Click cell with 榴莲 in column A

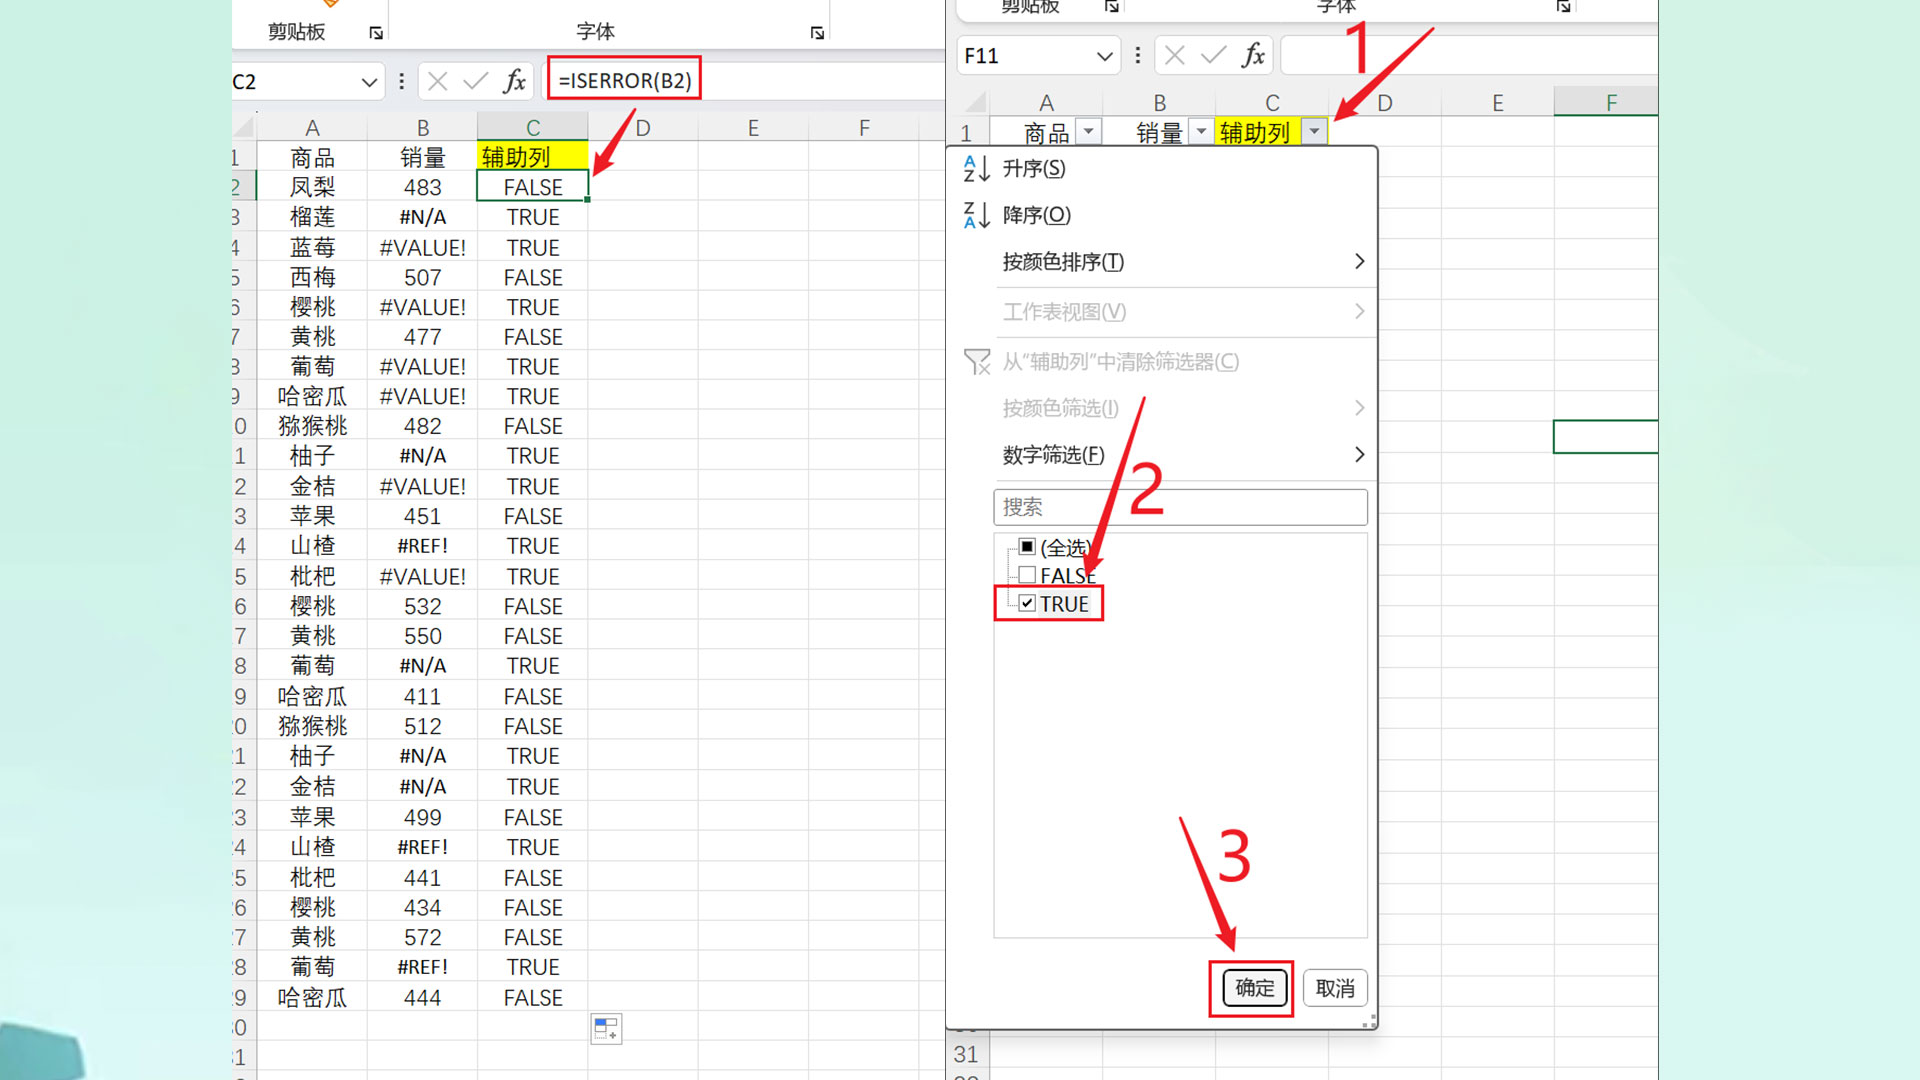coord(312,217)
